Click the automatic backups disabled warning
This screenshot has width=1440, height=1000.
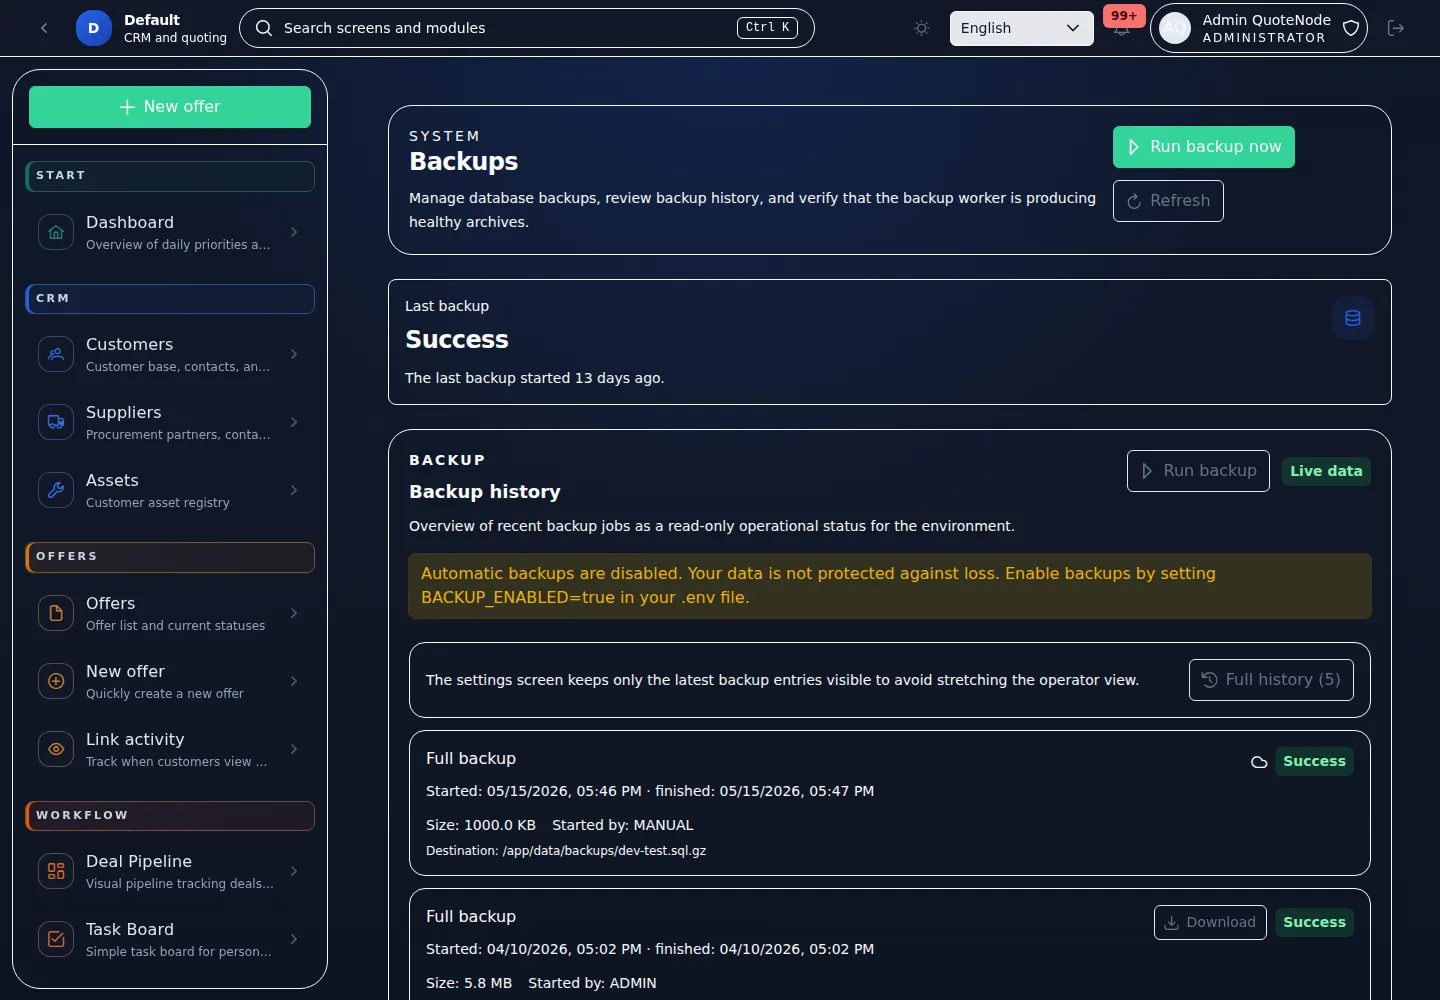pos(890,586)
